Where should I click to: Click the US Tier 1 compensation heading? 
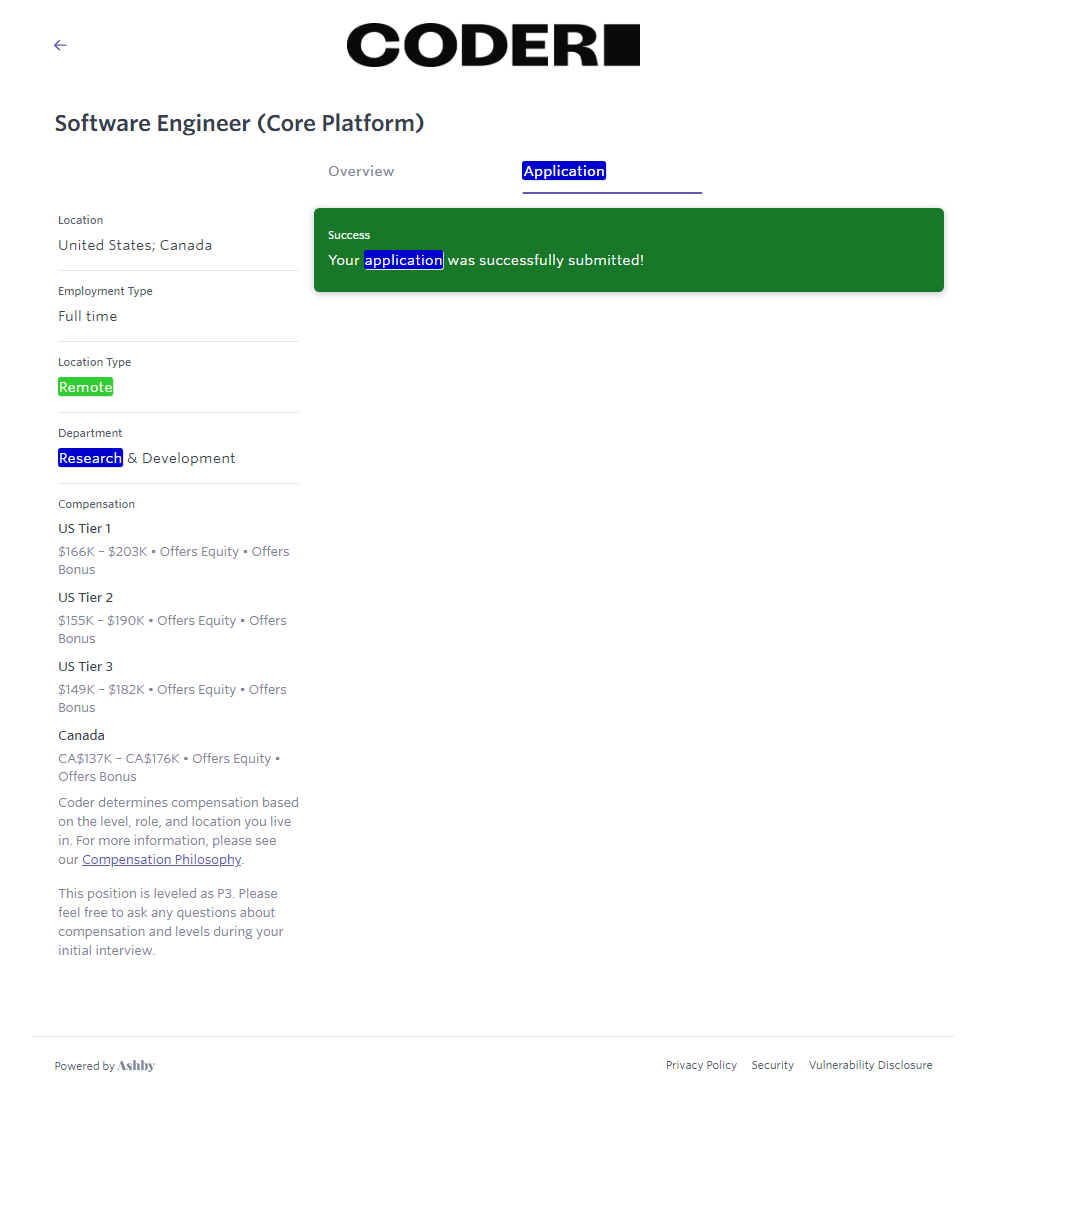point(85,528)
